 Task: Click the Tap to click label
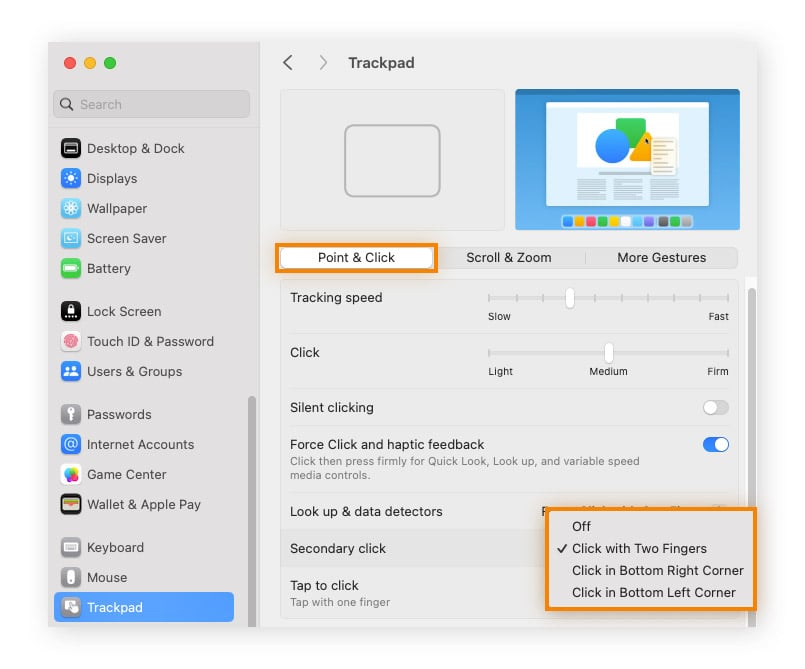[x=324, y=585]
